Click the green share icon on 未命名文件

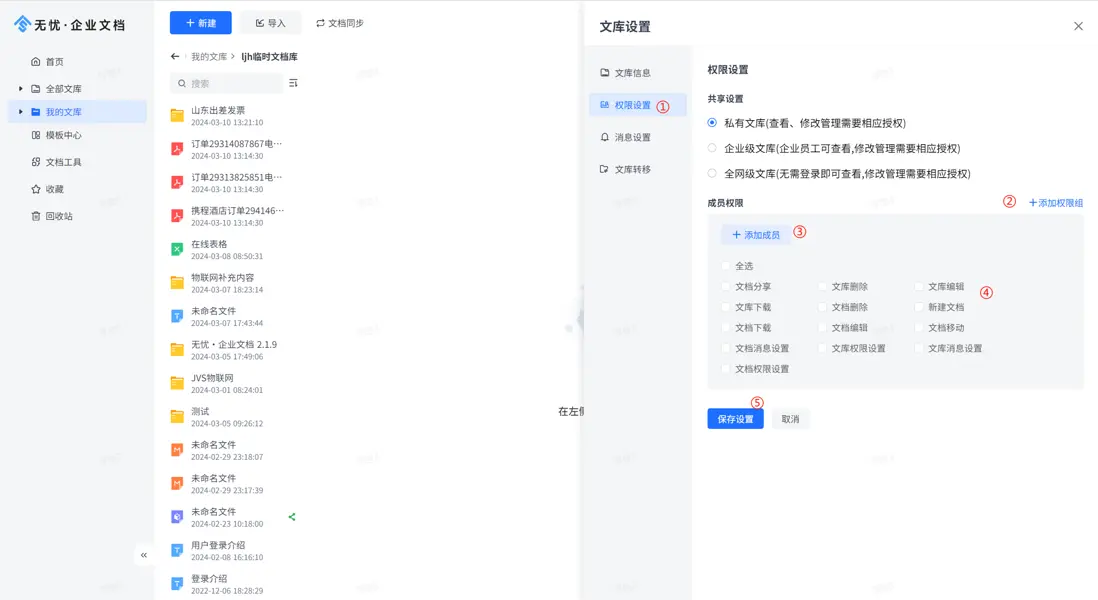294,517
